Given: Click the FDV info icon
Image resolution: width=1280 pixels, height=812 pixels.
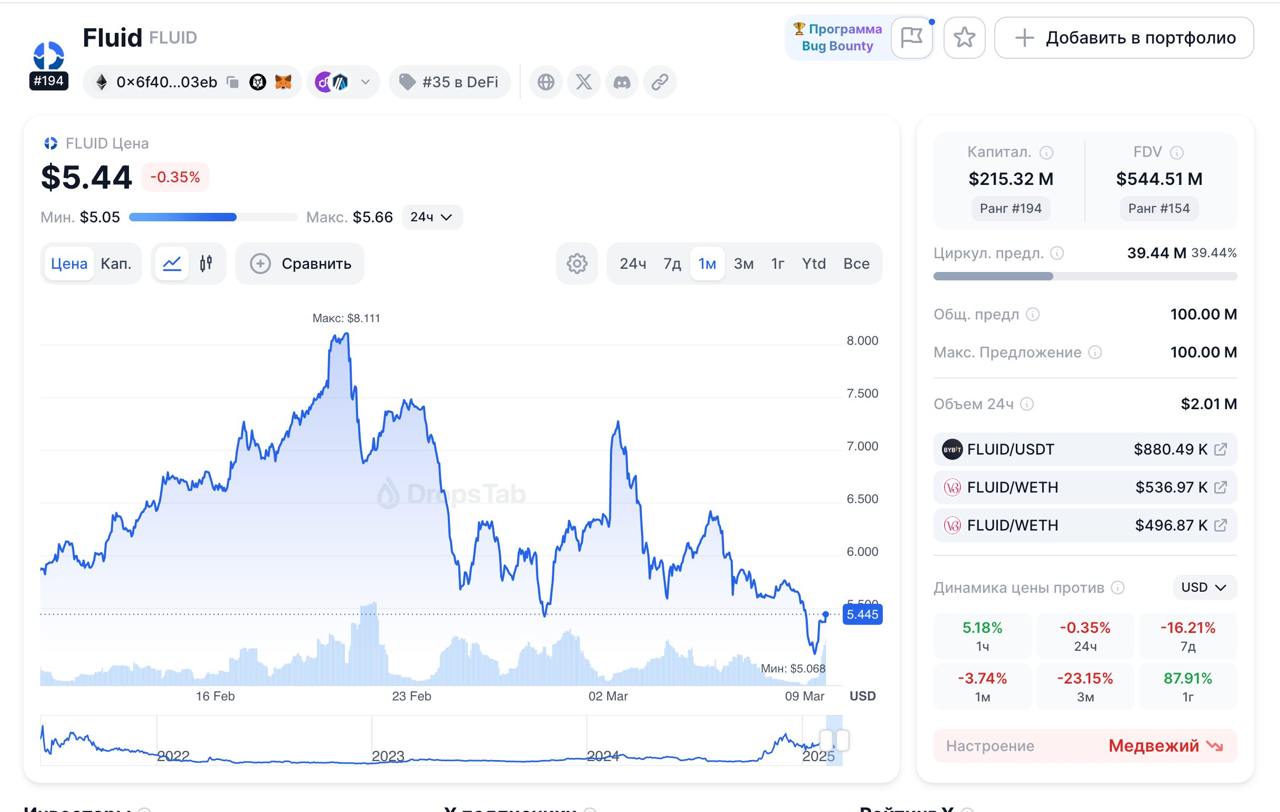Looking at the screenshot, I should coord(1177,153).
